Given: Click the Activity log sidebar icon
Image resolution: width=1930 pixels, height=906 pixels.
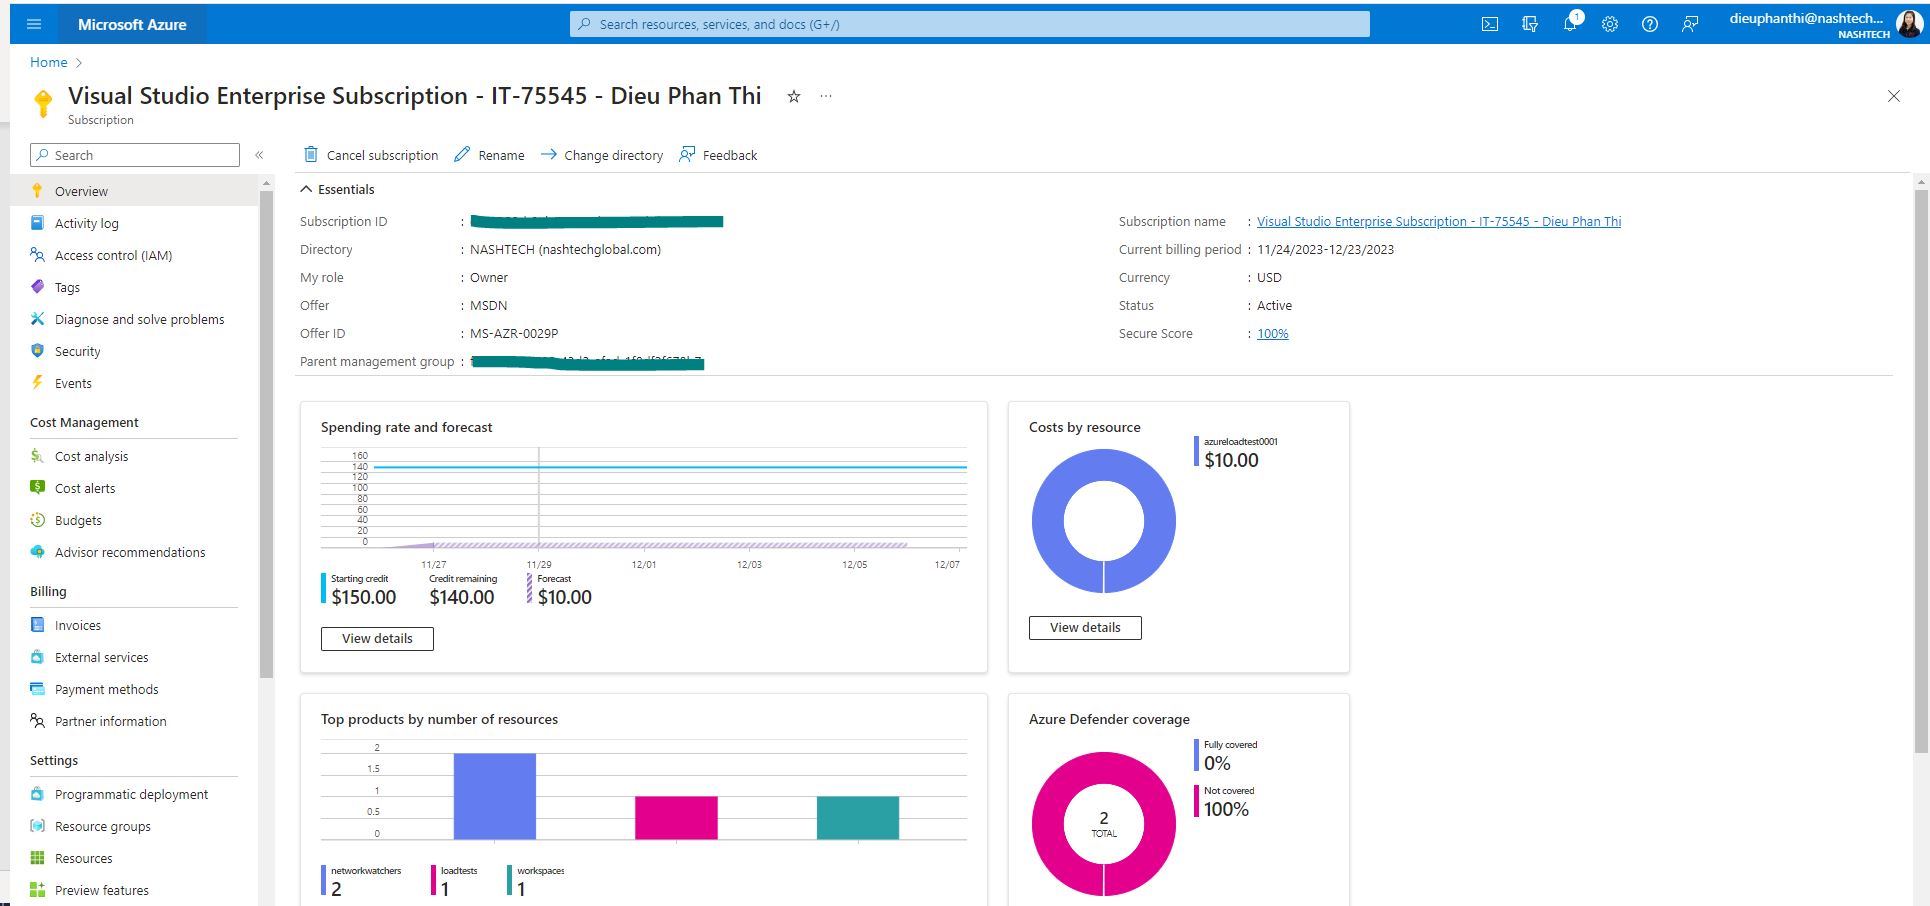Looking at the screenshot, I should click(x=38, y=223).
